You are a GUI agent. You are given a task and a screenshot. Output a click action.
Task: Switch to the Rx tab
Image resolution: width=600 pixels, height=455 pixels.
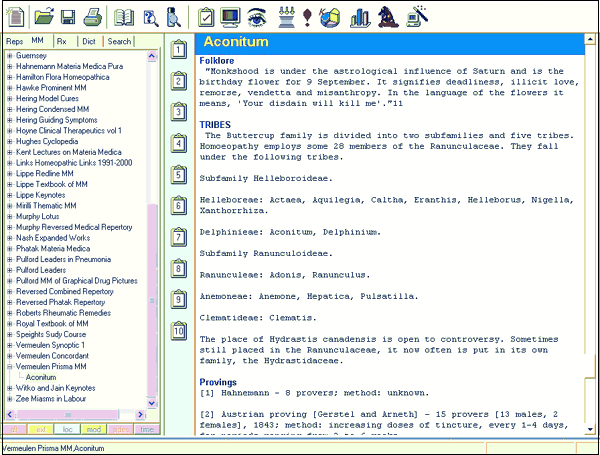(61, 41)
